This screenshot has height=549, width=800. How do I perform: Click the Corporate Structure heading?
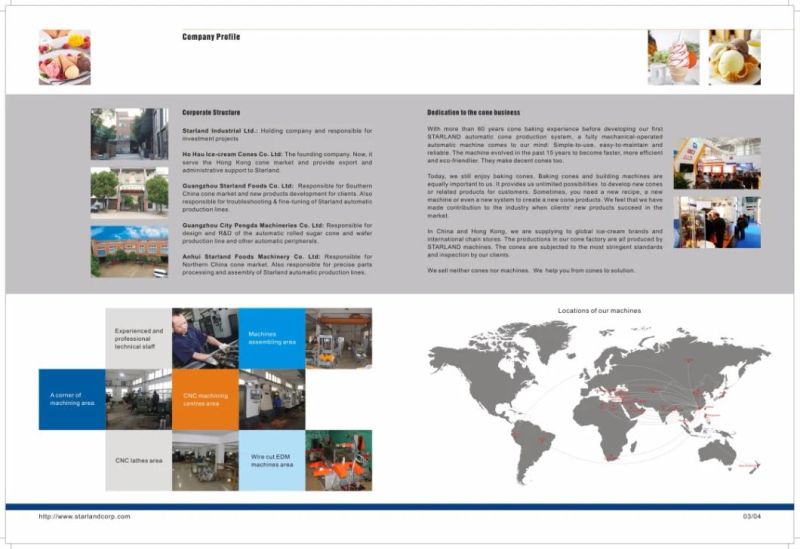click(x=211, y=112)
